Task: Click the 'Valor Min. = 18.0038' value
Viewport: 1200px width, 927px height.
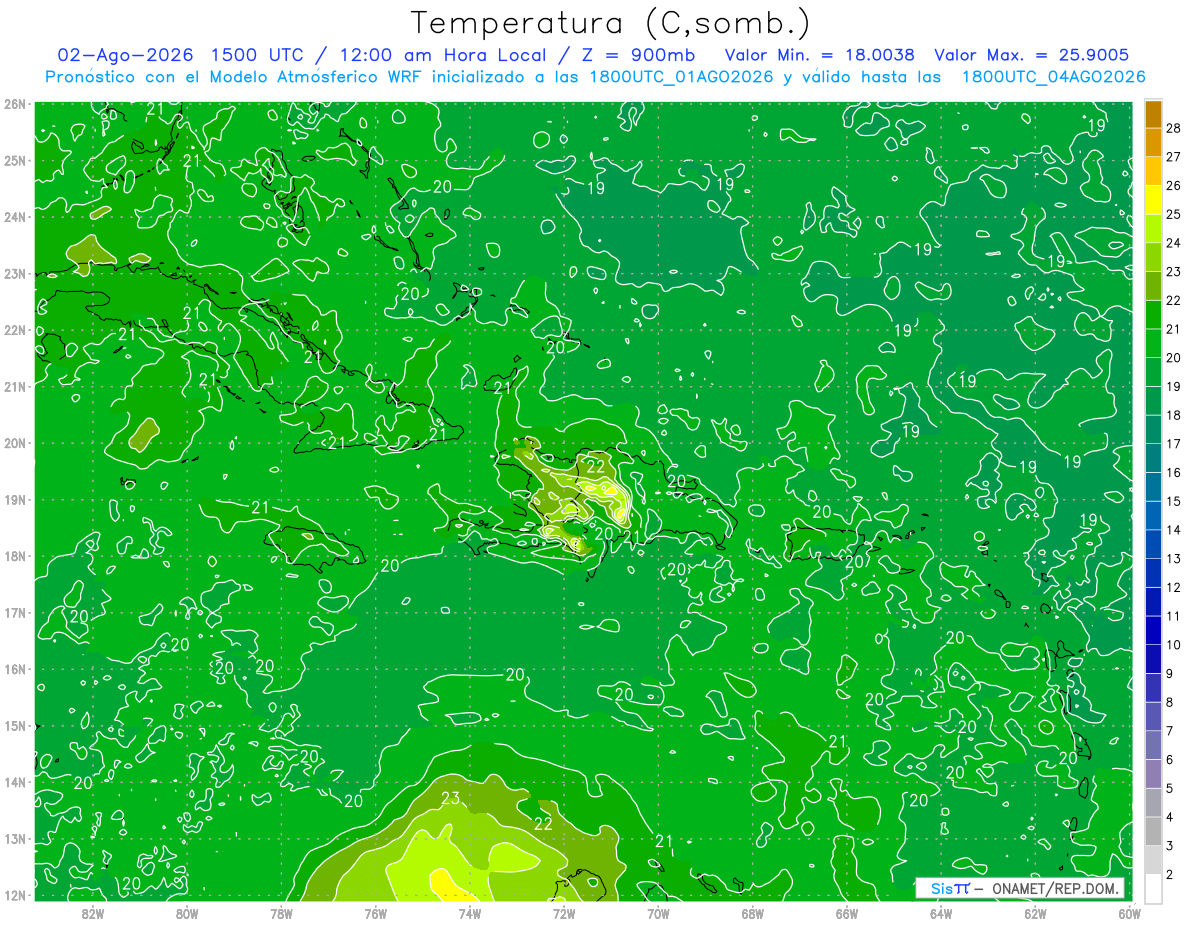Action: [x=820, y=55]
